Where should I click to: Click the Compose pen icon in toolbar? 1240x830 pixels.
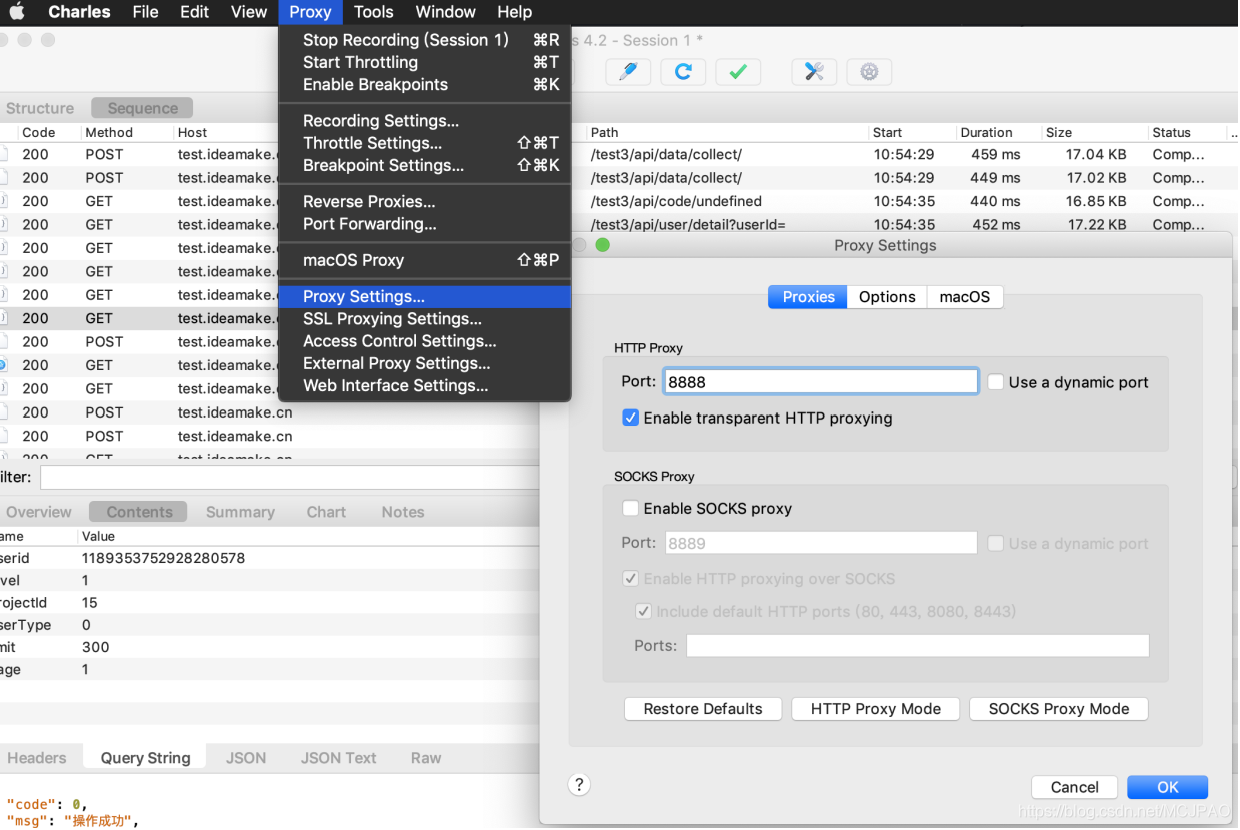click(x=628, y=71)
